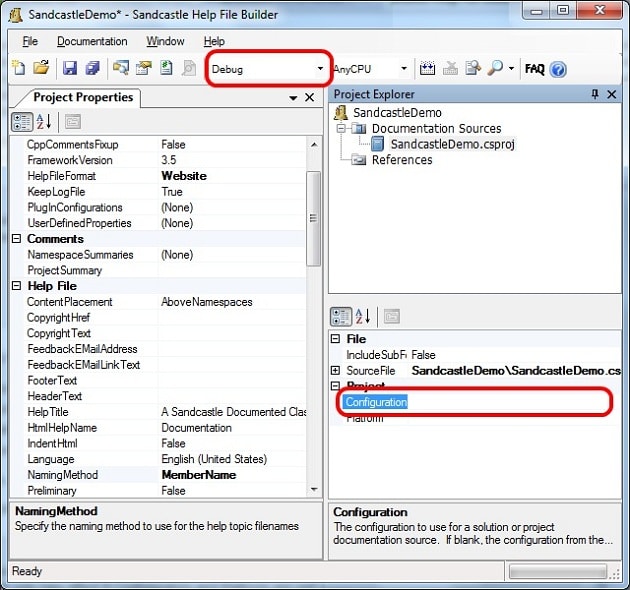Screen dimensions: 630x590
Task: Click the Save project floppy disk icon
Action: coord(70,69)
